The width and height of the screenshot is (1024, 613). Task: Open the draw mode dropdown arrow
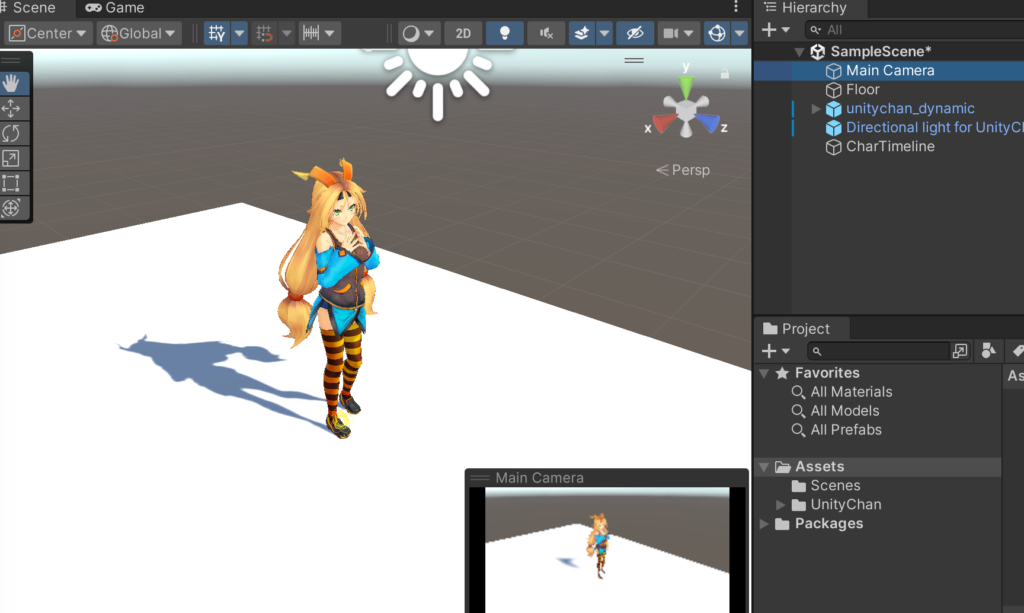tap(429, 33)
